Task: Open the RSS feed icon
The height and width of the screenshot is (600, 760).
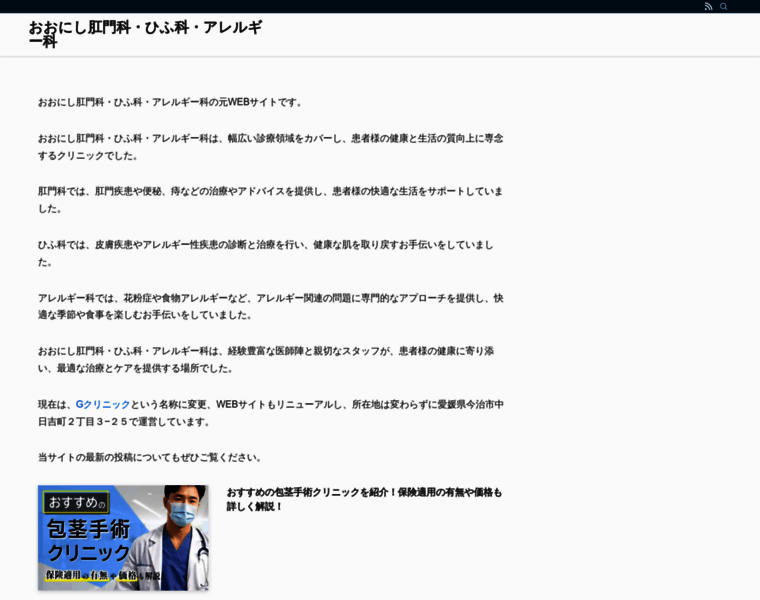Action: point(708,6)
